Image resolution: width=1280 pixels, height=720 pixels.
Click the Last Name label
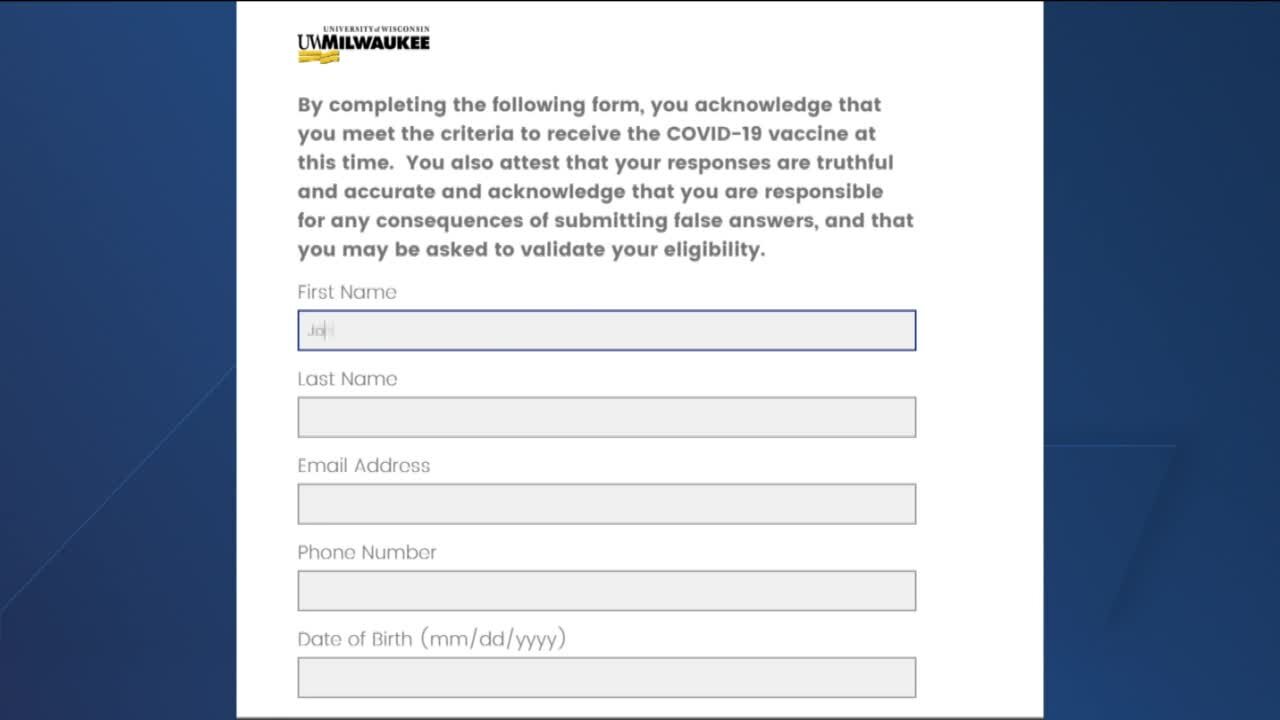tap(347, 379)
